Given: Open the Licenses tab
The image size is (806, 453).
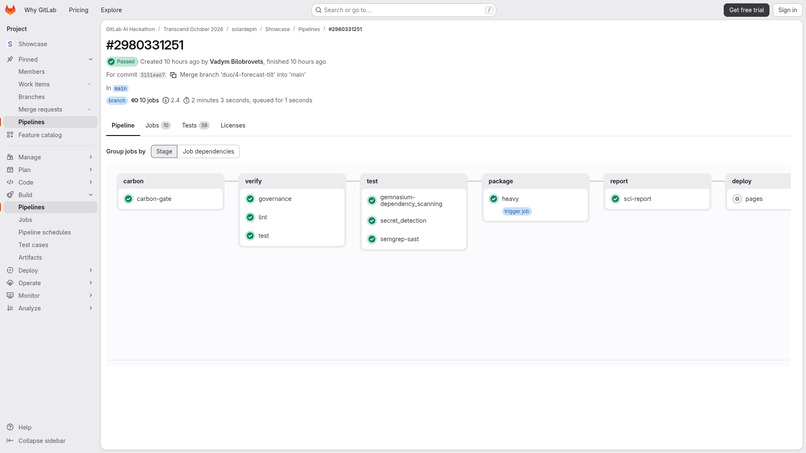Looking at the screenshot, I should tap(233, 125).
